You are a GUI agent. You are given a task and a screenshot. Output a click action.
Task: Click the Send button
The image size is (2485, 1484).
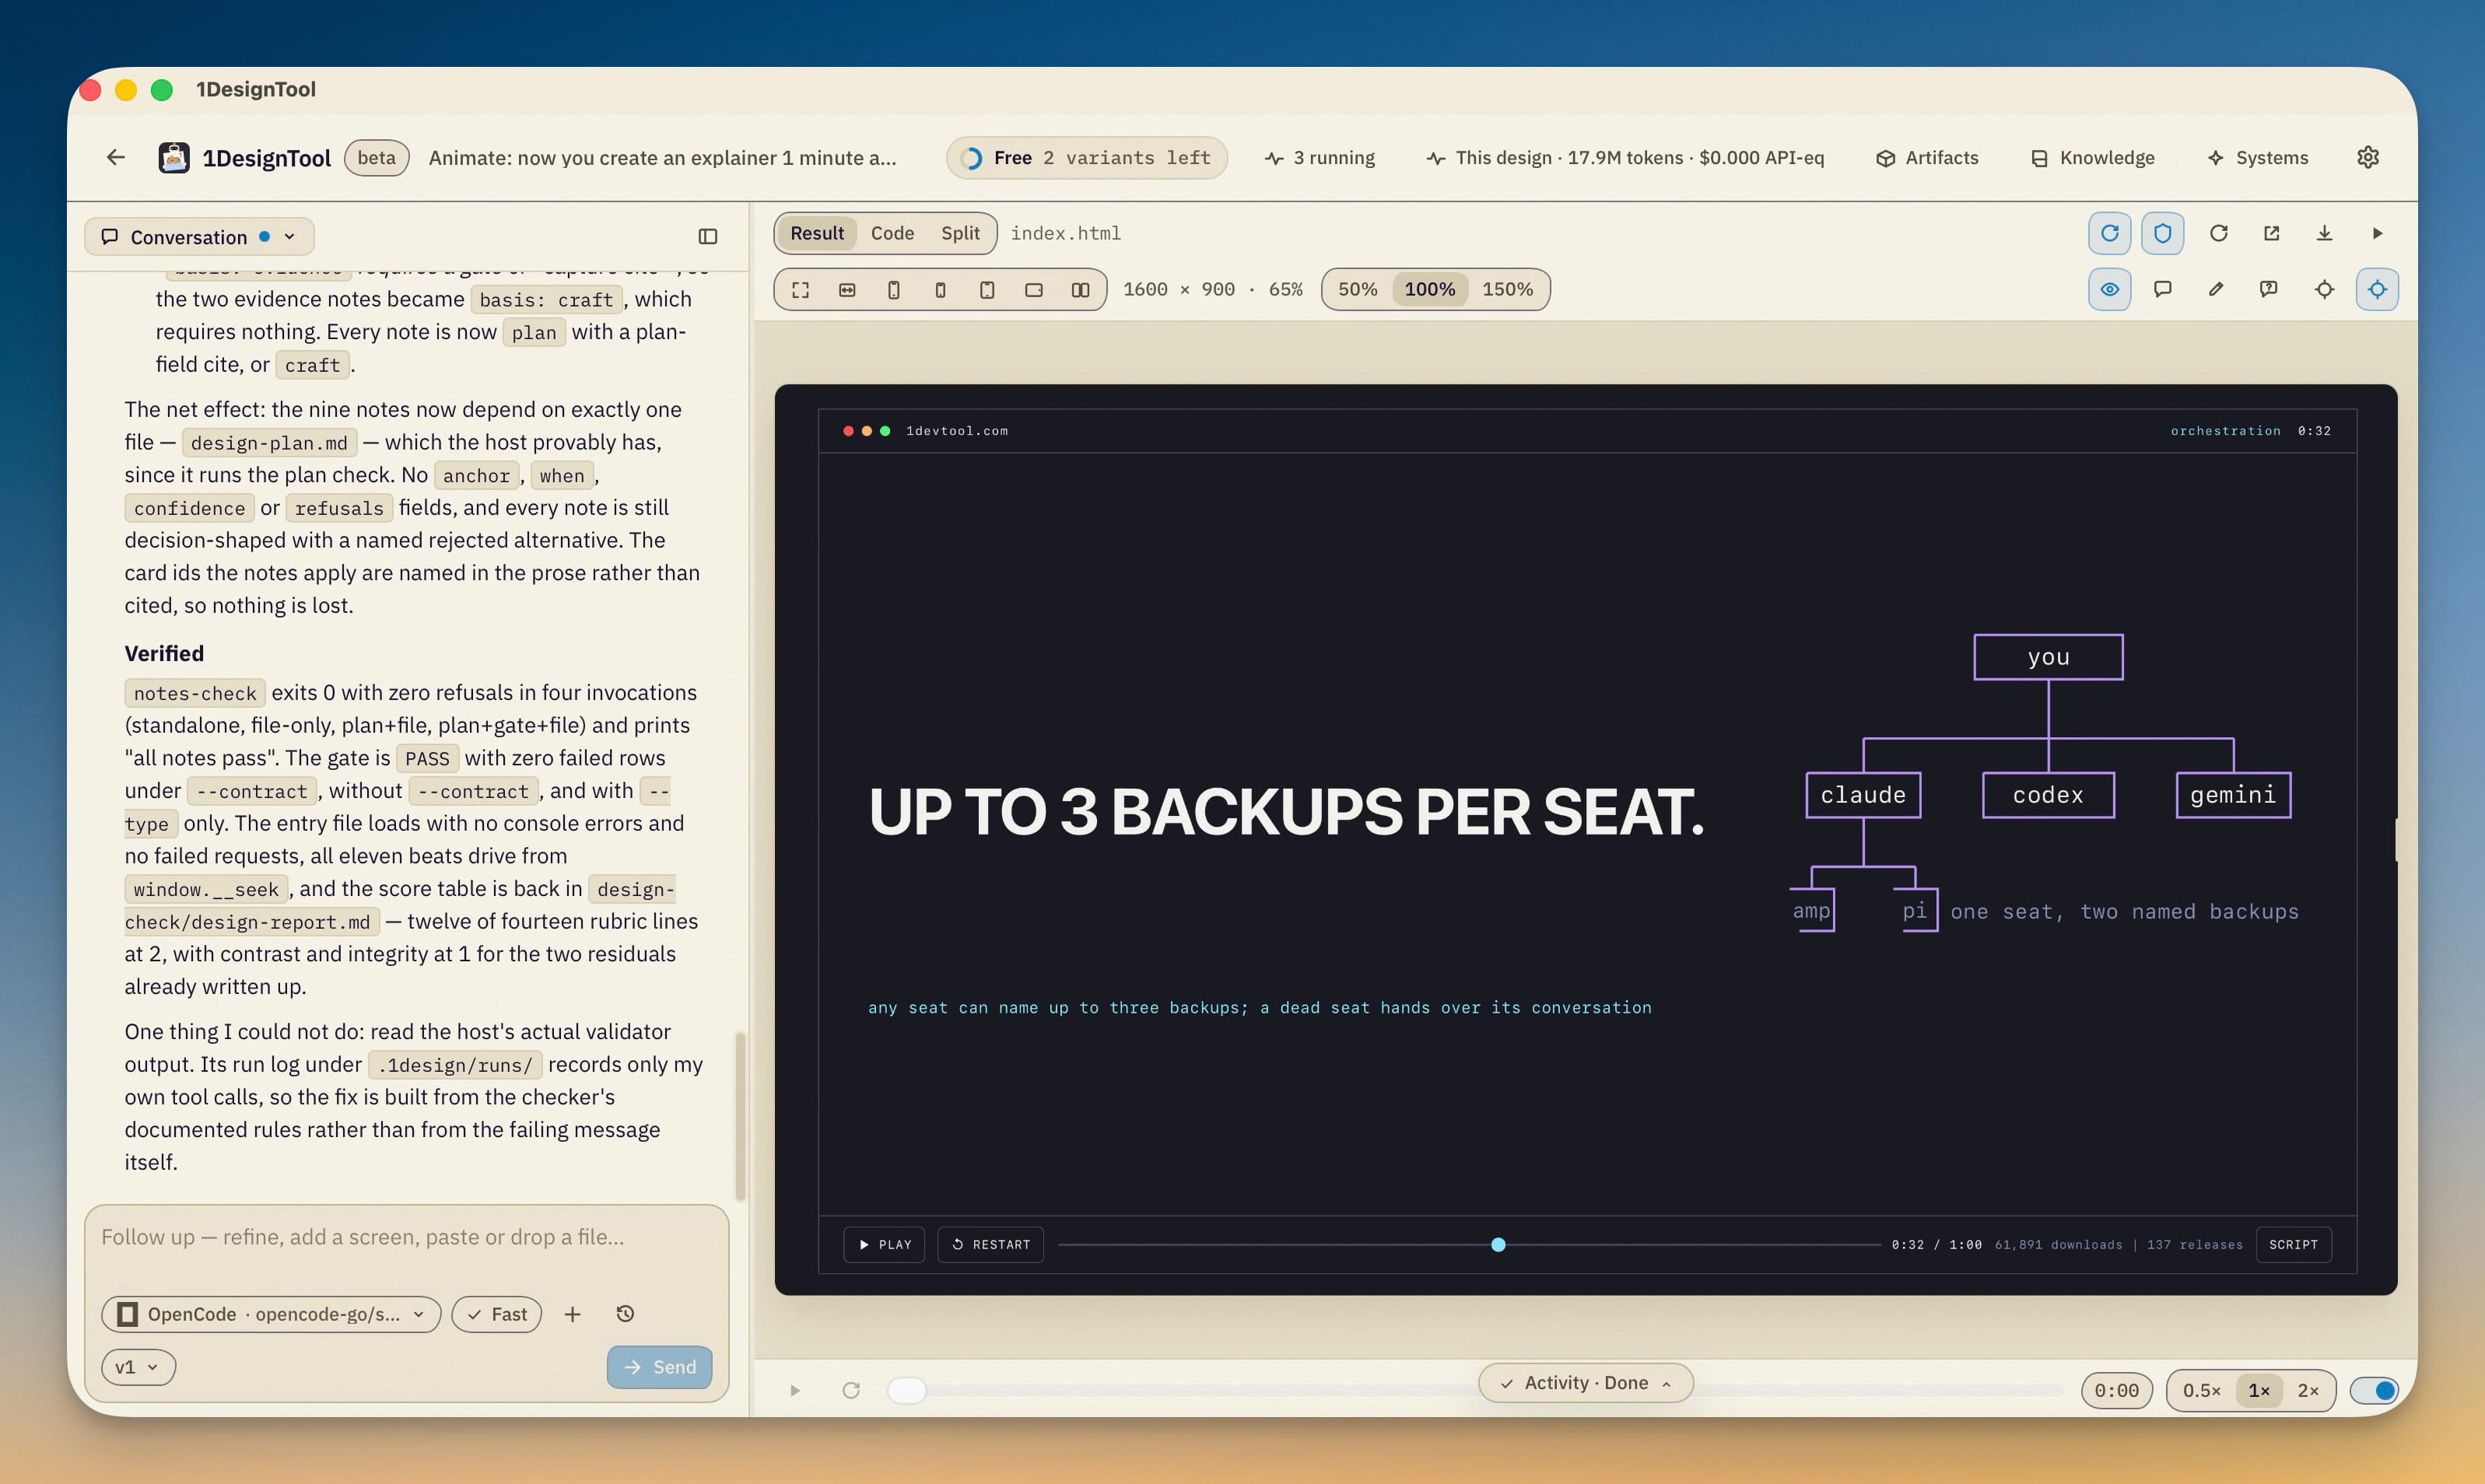[659, 1367]
